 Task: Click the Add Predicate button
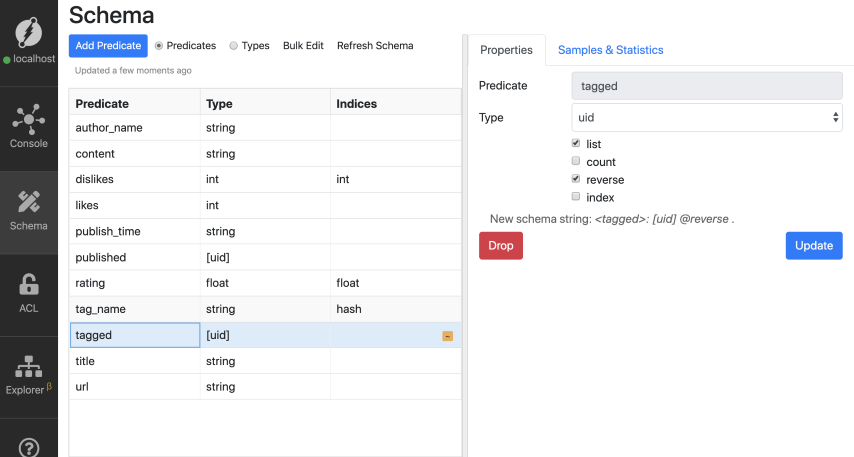tap(108, 46)
